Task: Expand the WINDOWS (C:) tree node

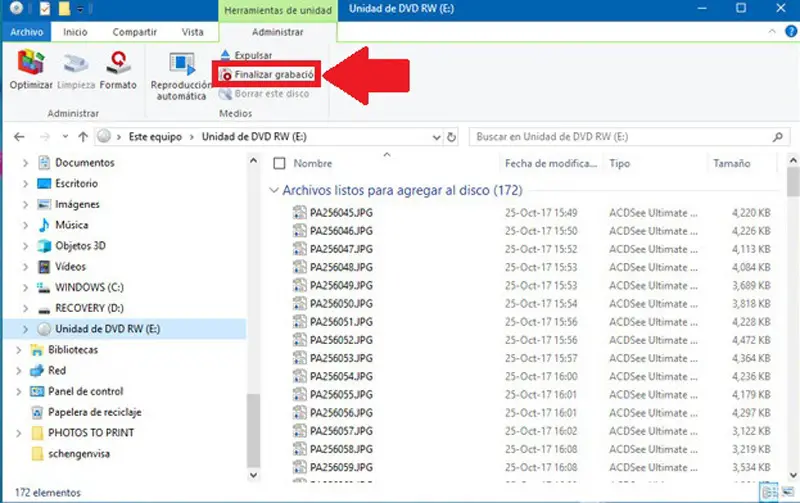Action: tap(25, 288)
